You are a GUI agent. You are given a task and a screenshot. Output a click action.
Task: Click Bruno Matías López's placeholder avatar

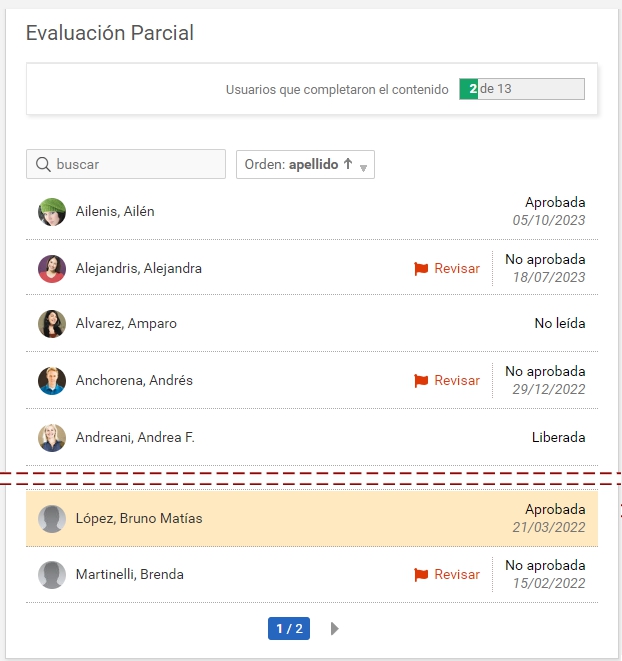tap(52, 519)
